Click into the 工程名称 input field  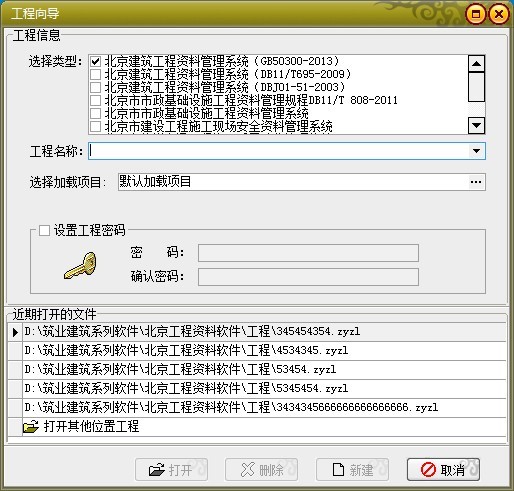coord(279,151)
